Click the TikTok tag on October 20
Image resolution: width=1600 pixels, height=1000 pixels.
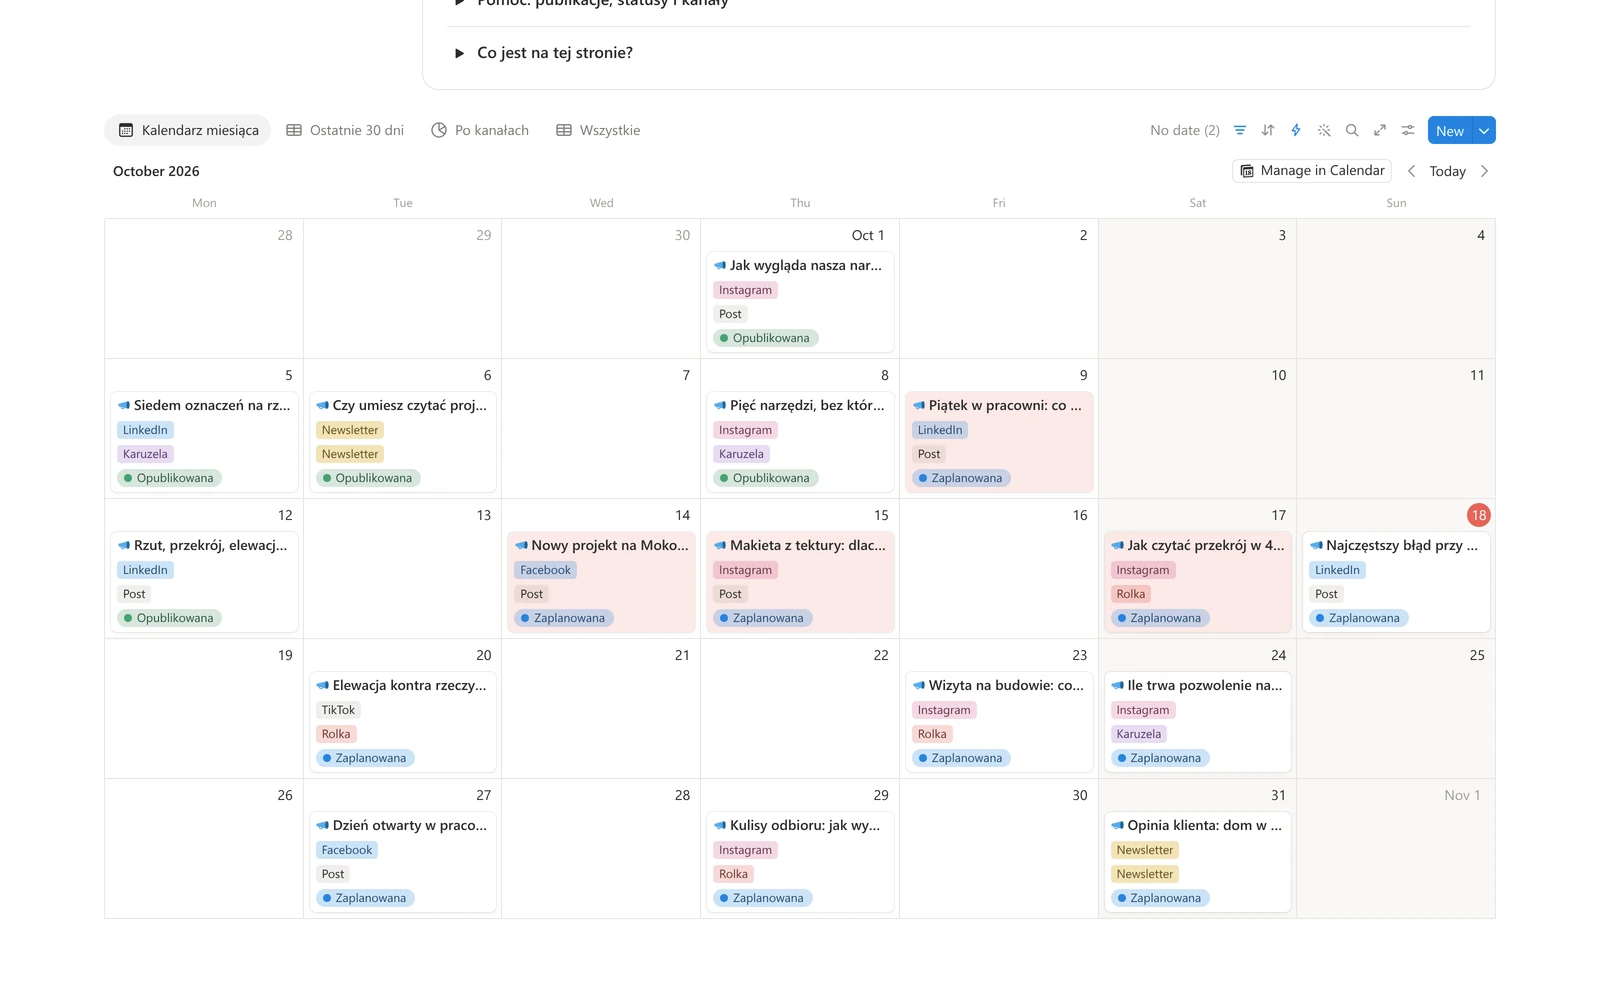(x=338, y=710)
